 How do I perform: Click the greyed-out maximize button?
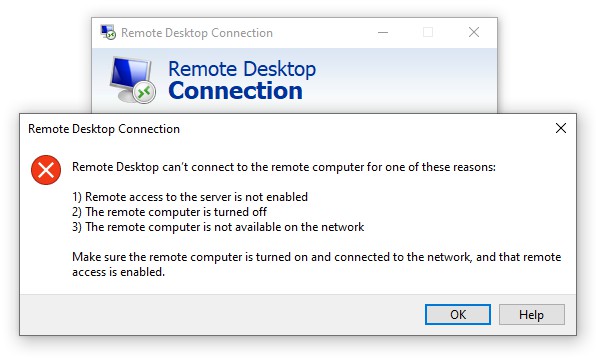428,32
